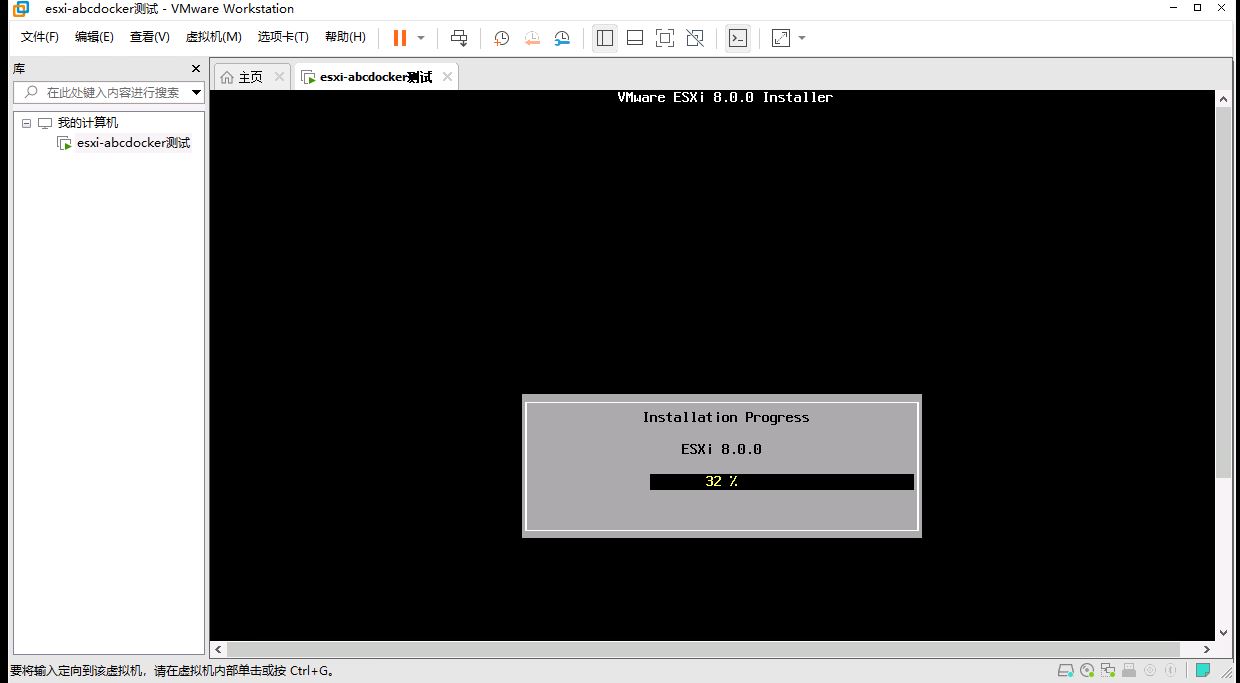This screenshot has height=683, width=1240.
Task: Click the network adapter status icon
Action: pos(1108,671)
